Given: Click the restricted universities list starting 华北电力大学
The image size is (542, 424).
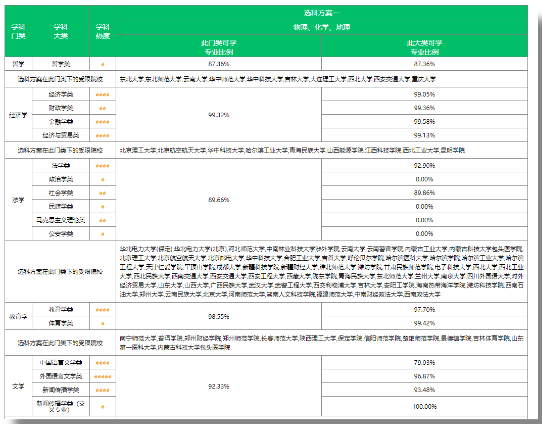Looking at the screenshot, I should (x=321, y=272).
